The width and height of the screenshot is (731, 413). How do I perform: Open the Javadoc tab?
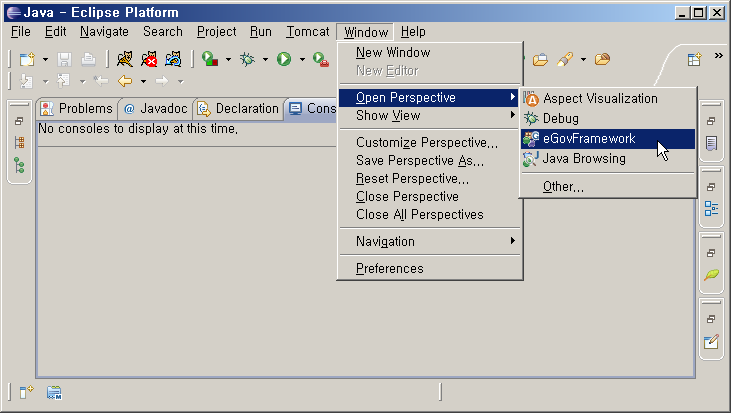pyautogui.click(x=155, y=108)
